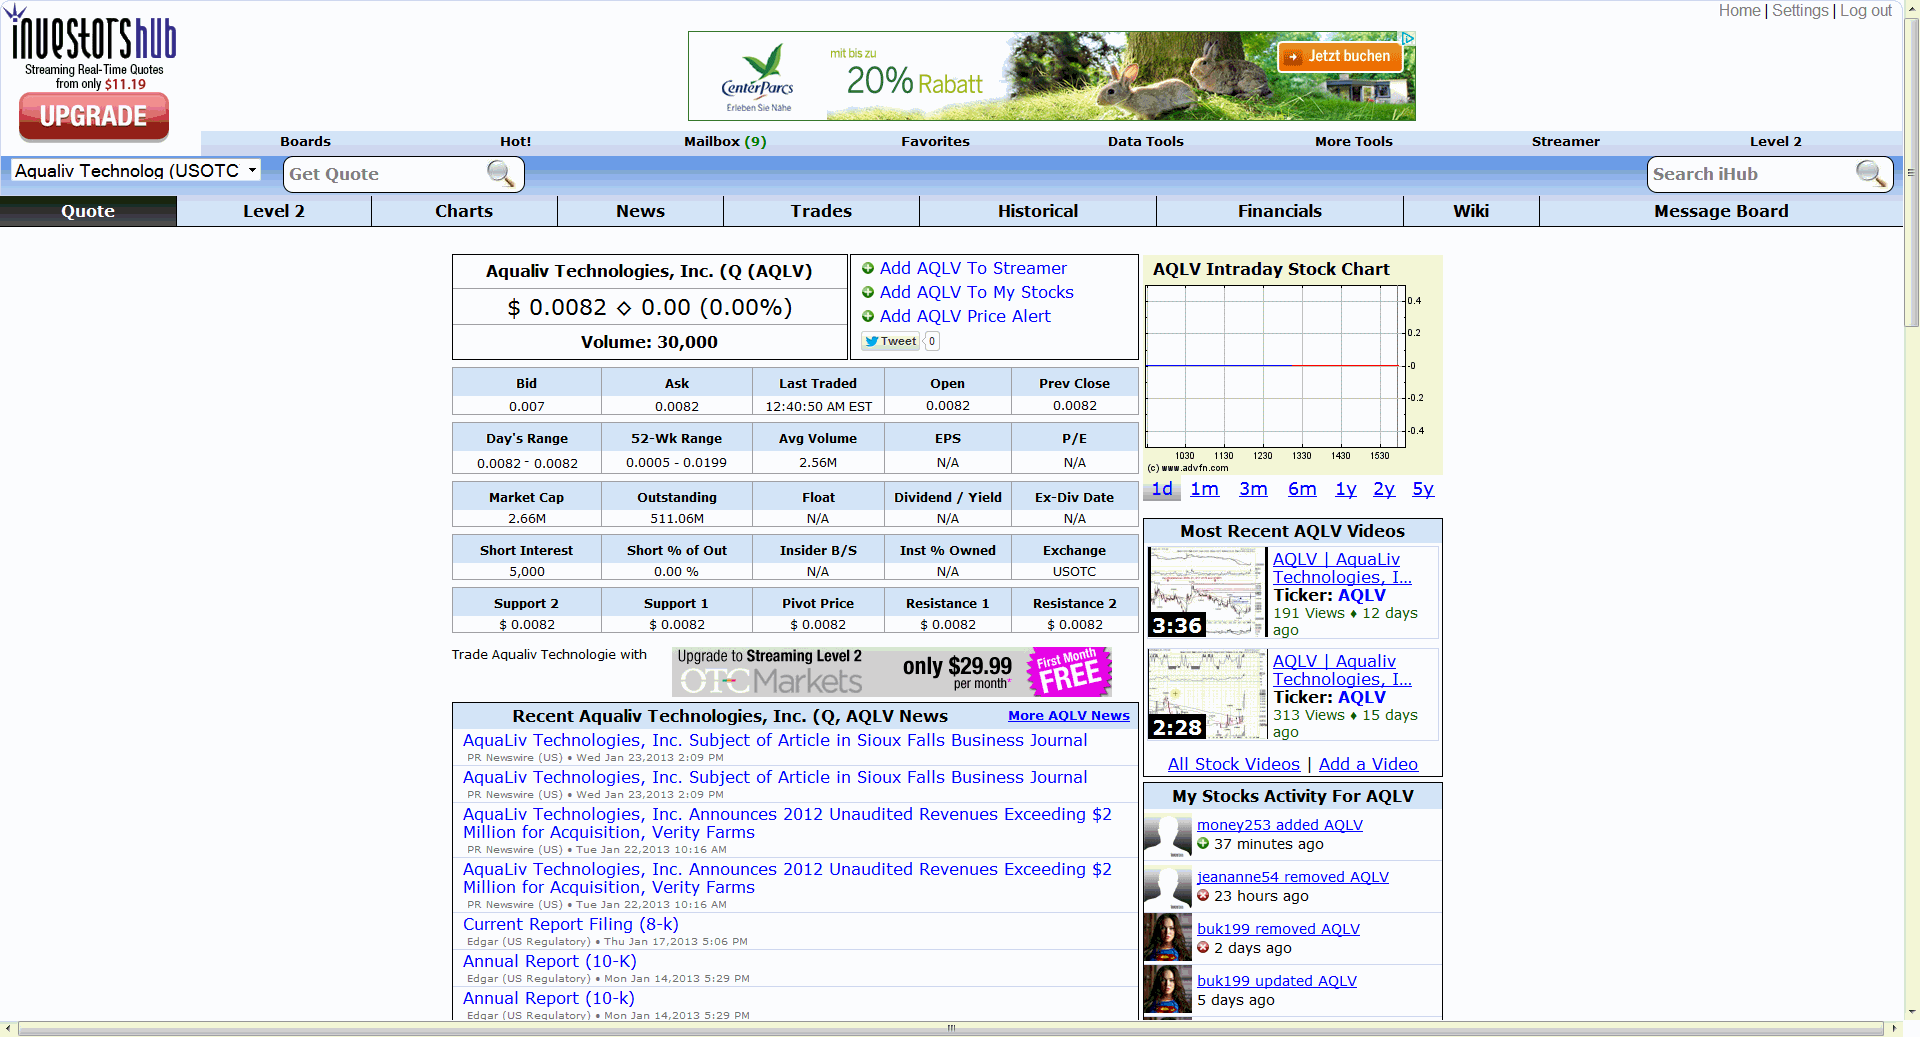The width and height of the screenshot is (1920, 1037).
Task: Select the 5y chart range
Action: (x=1423, y=489)
